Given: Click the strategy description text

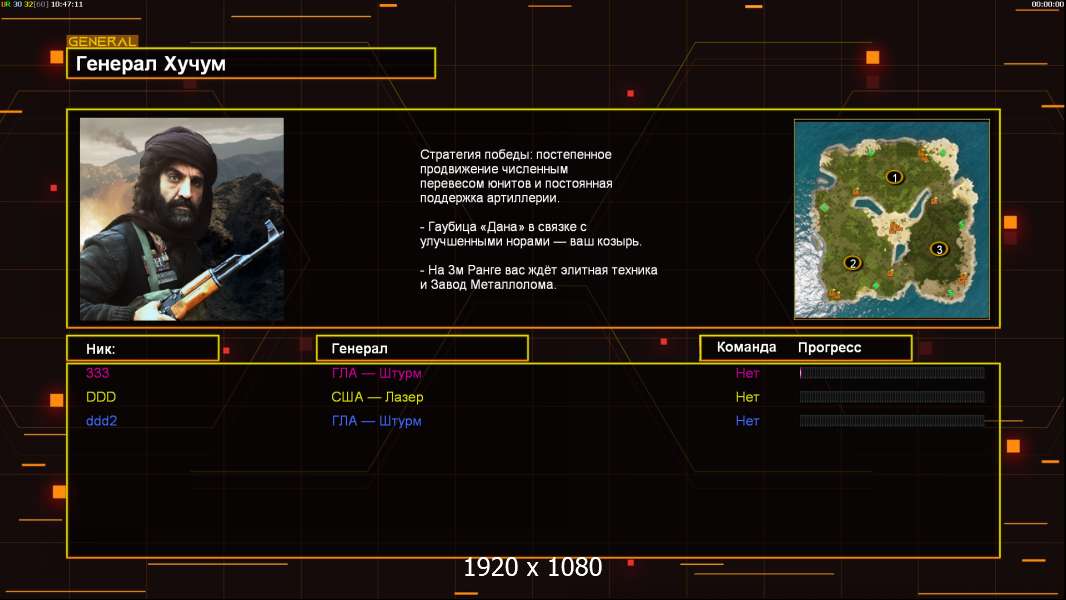Looking at the screenshot, I should click(538, 219).
